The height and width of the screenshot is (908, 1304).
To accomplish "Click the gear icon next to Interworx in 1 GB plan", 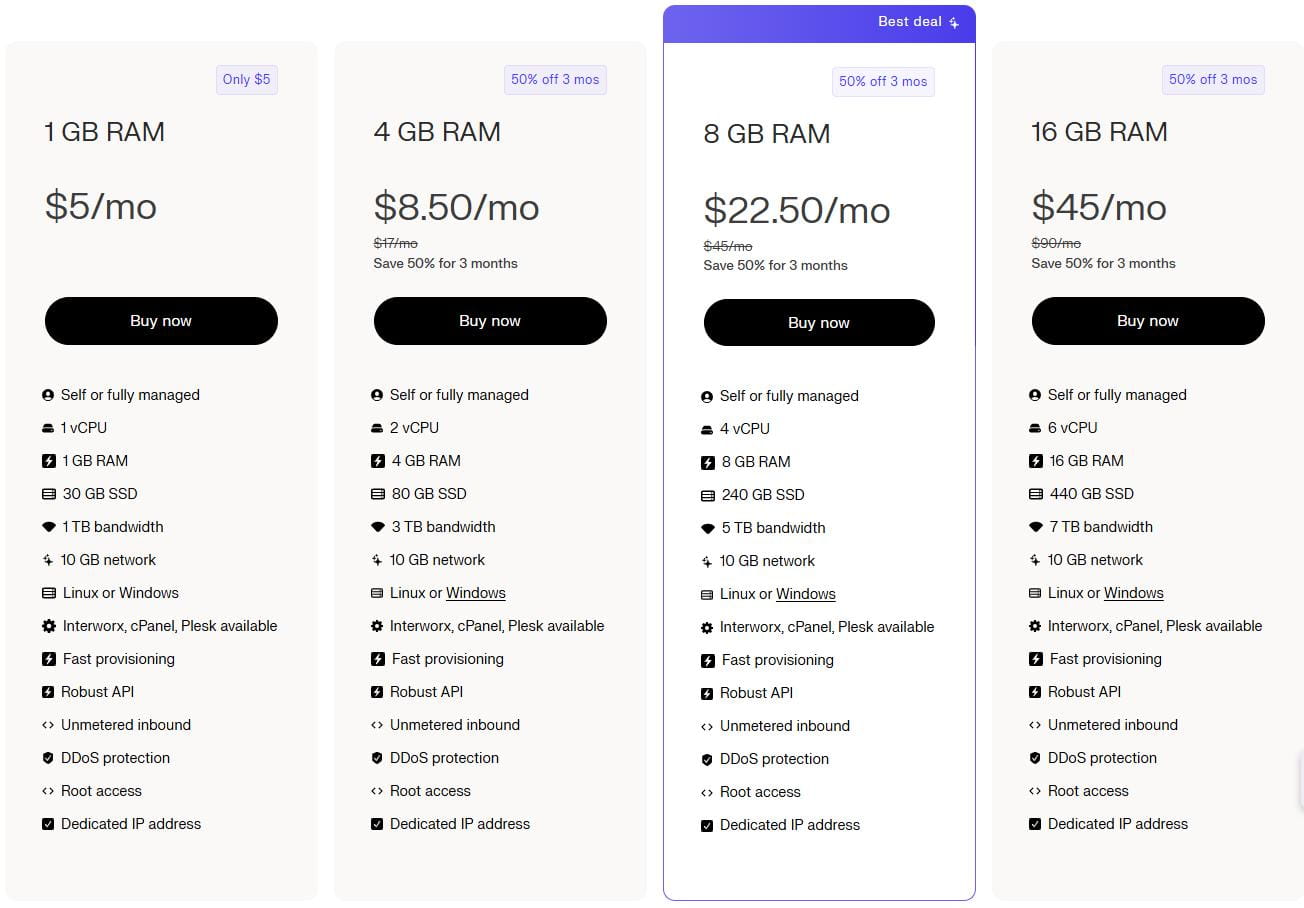I will tap(48, 626).
